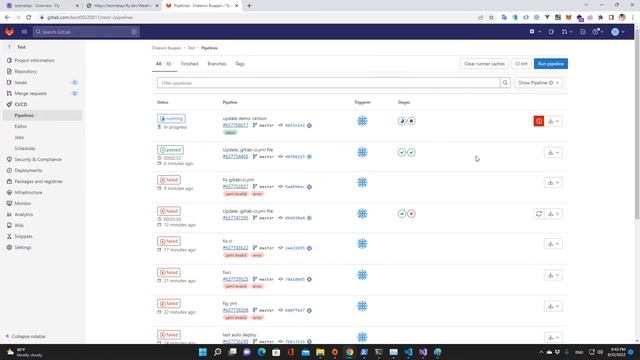This screenshot has width=640, height=360.
Task: Retry the failed pipeline from 12 minutes ago
Action: click(x=539, y=214)
